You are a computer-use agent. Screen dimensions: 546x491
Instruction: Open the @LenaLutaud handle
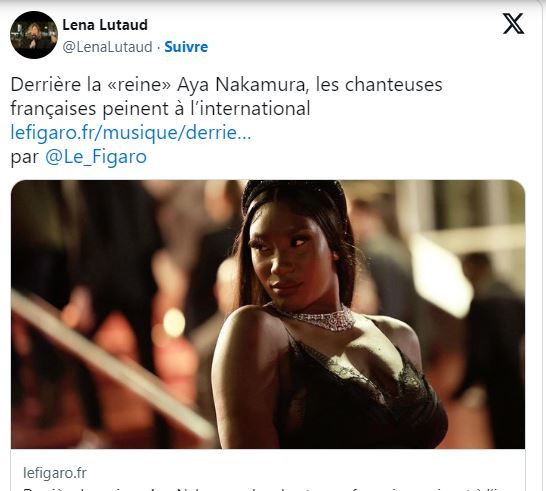point(107,47)
